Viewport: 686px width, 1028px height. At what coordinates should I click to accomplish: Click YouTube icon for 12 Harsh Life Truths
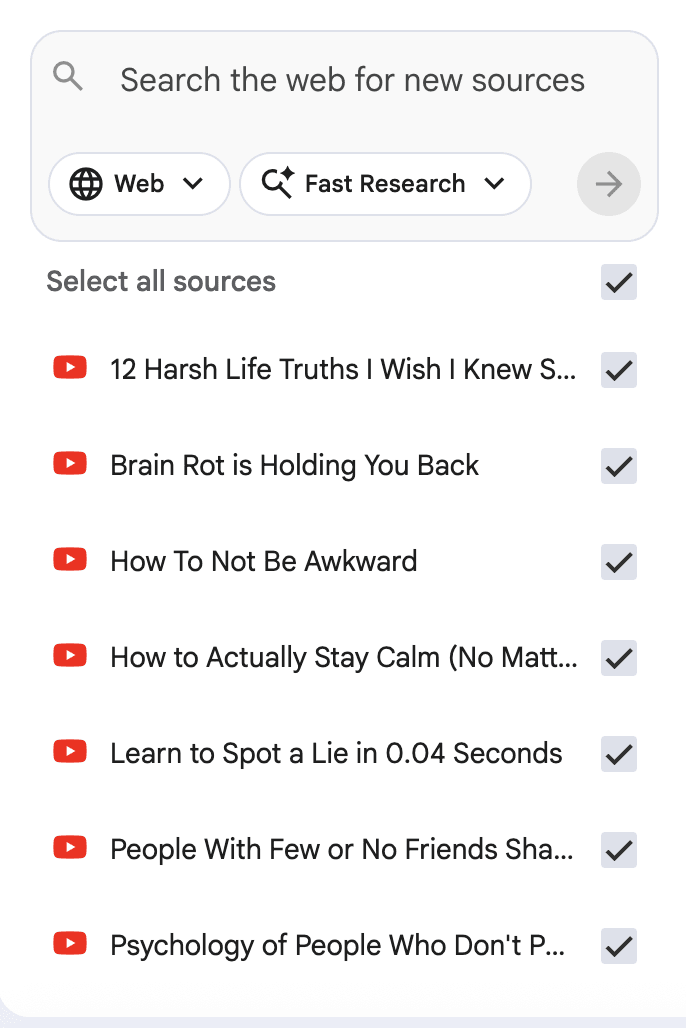click(x=70, y=368)
